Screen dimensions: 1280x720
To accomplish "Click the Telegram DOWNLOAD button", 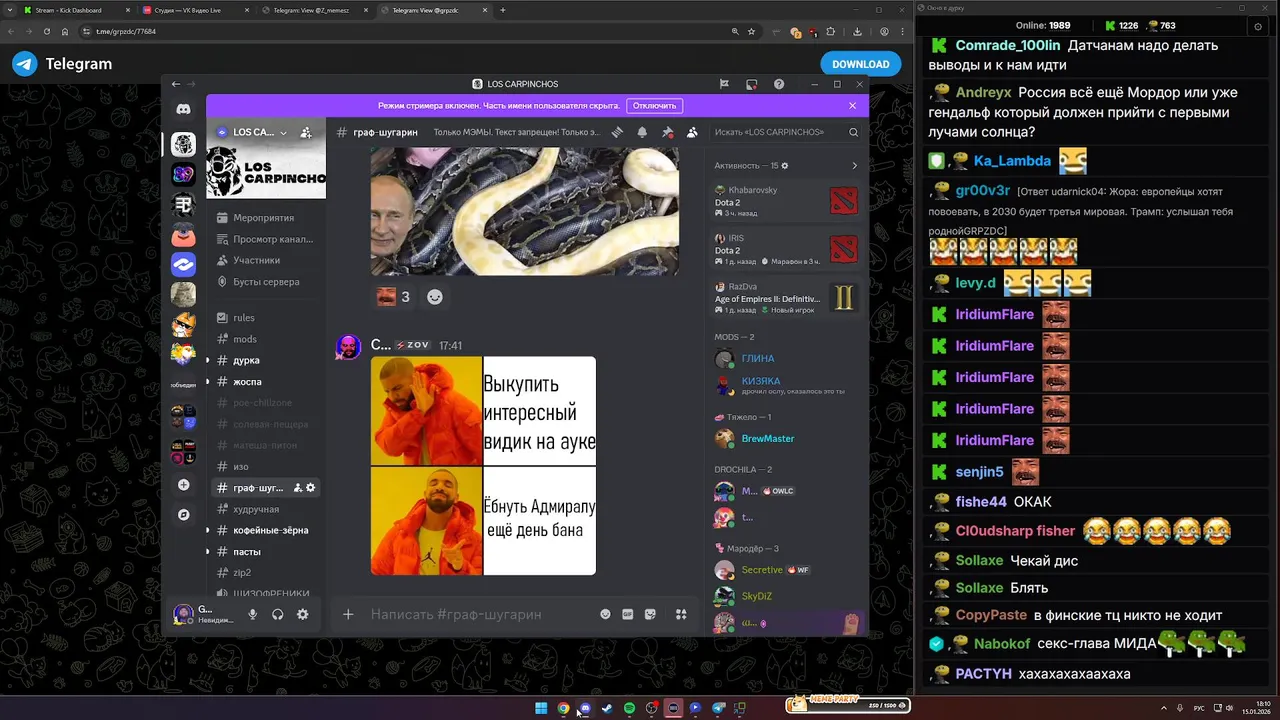I will pyautogui.click(x=861, y=64).
